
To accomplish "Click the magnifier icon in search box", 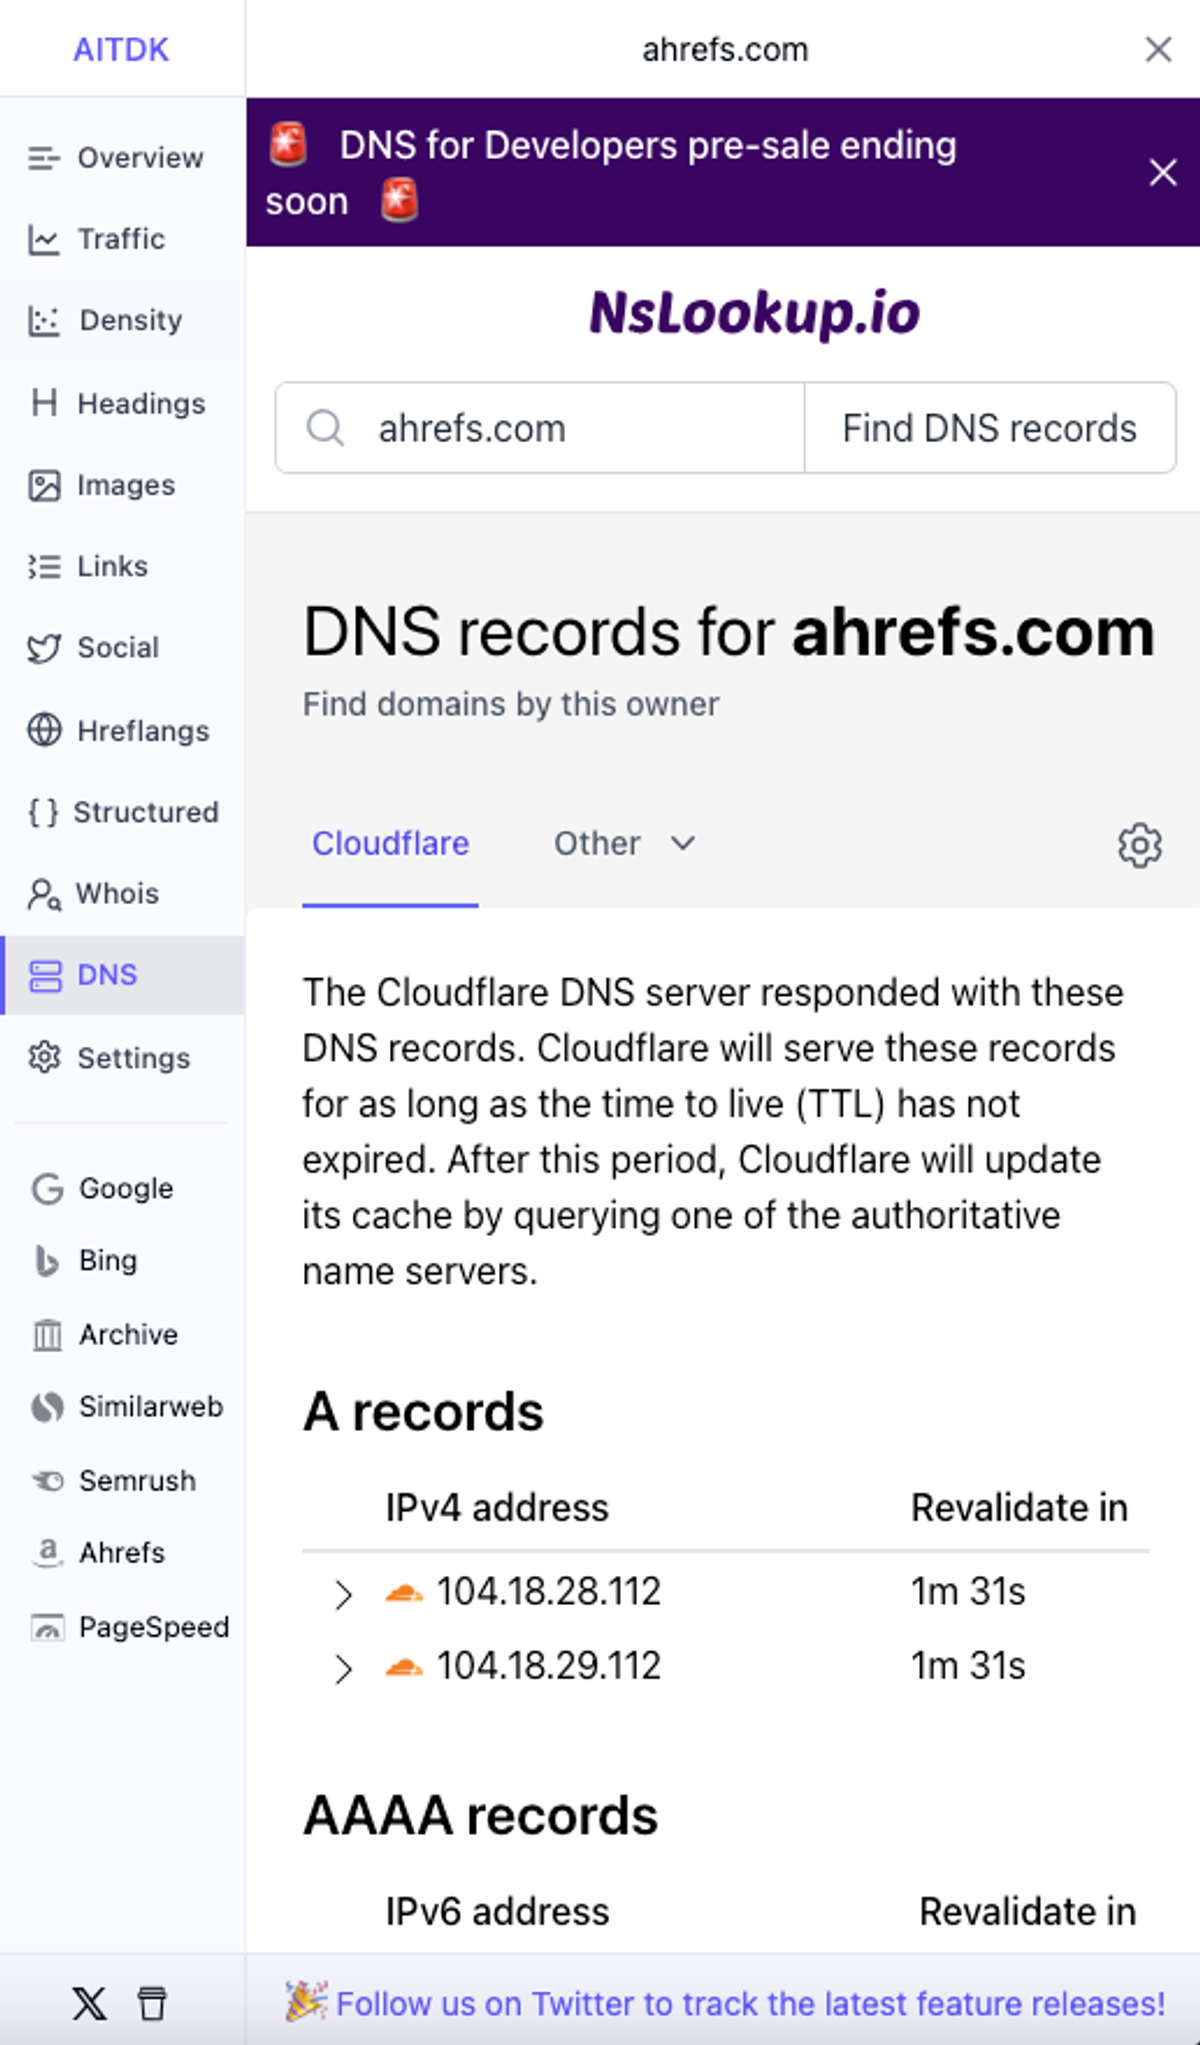I will 325,428.
